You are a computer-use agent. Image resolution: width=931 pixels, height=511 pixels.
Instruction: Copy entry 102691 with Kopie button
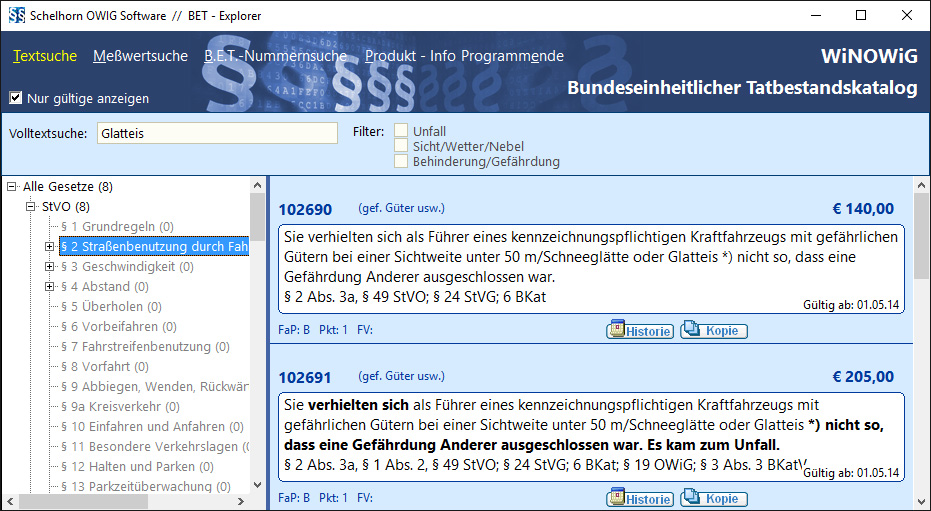(714, 499)
